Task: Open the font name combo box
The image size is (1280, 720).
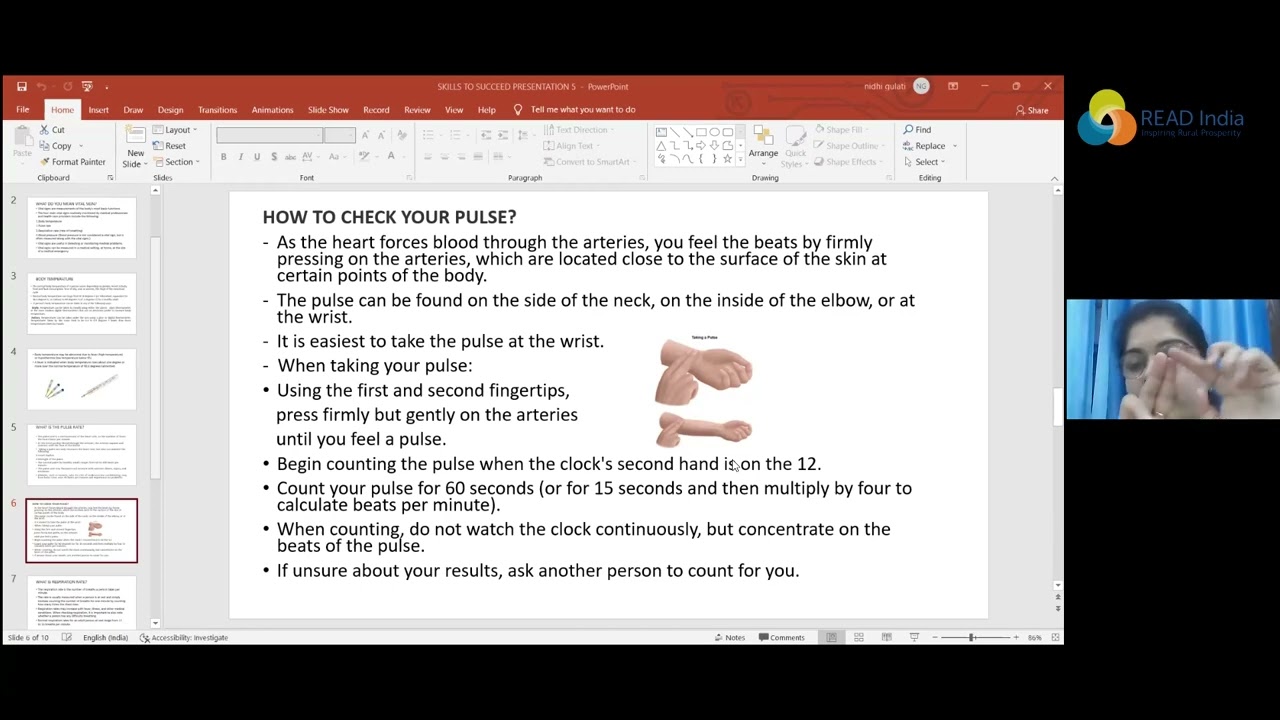Action: pos(269,135)
